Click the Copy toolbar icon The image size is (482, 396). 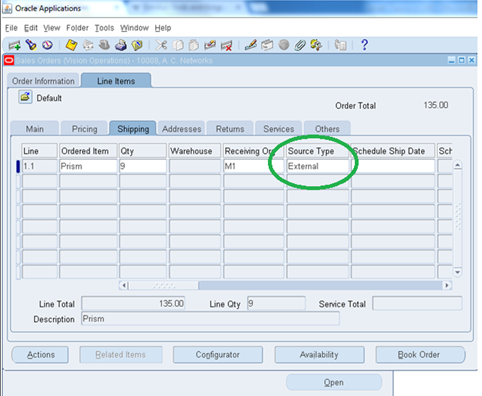178,45
